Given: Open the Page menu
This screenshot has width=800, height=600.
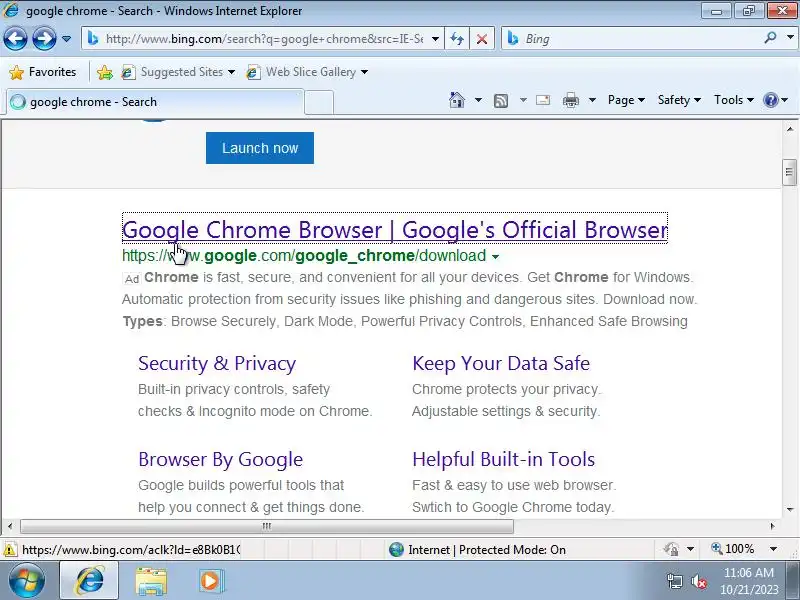Looking at the screenshot, I should click(626, 100).
